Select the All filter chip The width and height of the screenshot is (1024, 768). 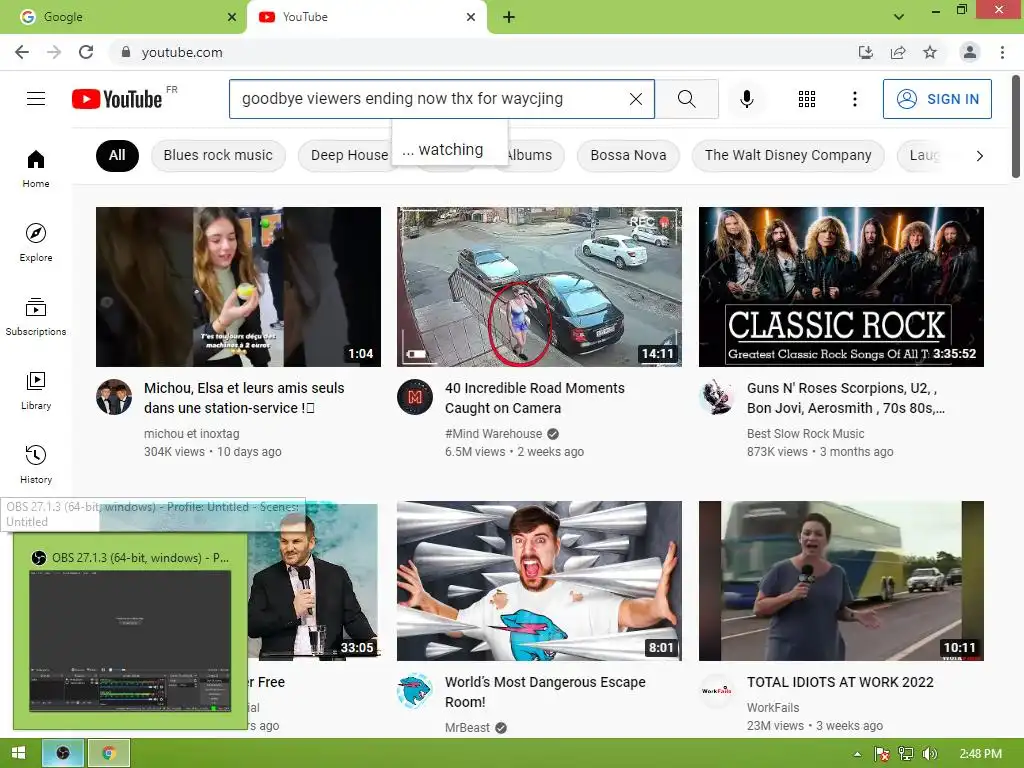coord(117,155)
